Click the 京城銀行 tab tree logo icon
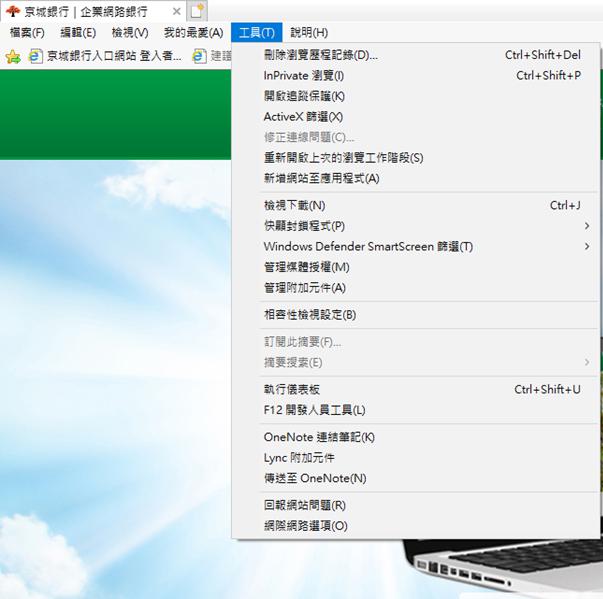The height and width of the screenshot is (599, 603). [x=13, y=11]
